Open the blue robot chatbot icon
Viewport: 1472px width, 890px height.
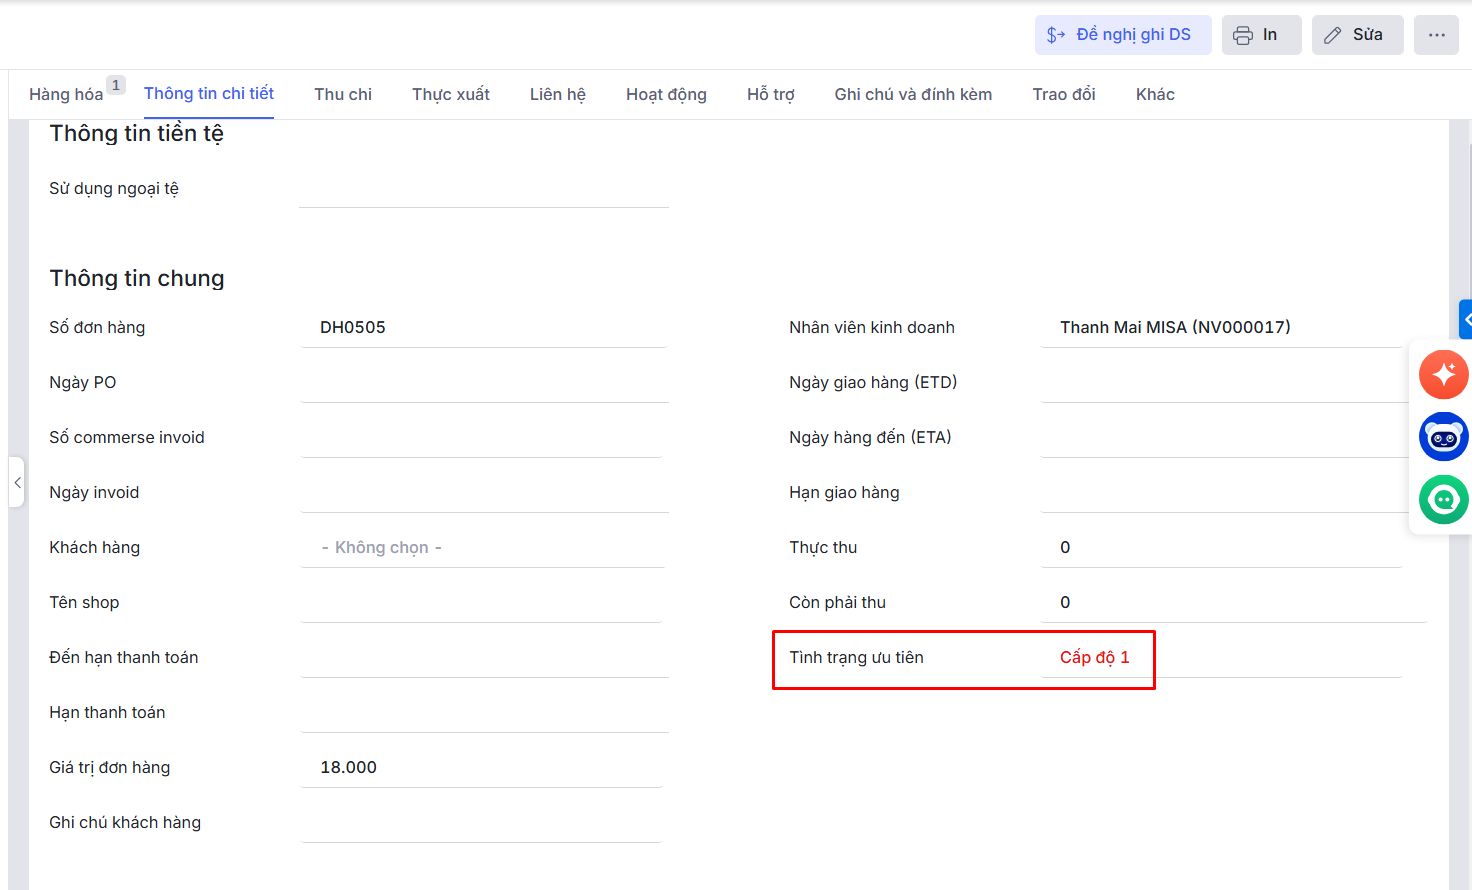(1443, 437)
